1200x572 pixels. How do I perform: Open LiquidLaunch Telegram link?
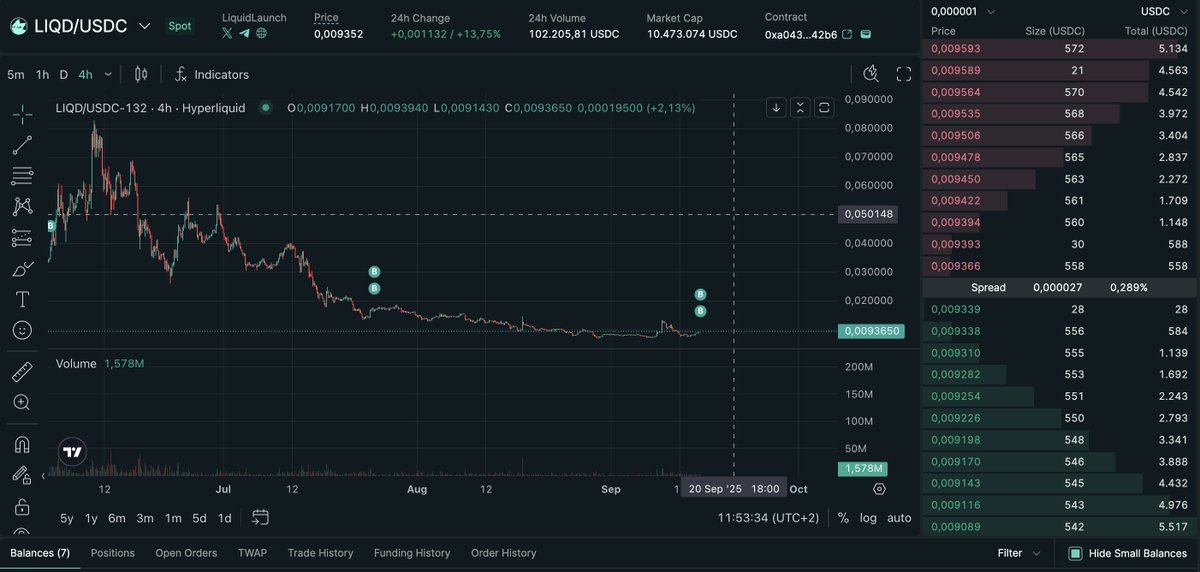pyautogui.click(x=245, y=33)
